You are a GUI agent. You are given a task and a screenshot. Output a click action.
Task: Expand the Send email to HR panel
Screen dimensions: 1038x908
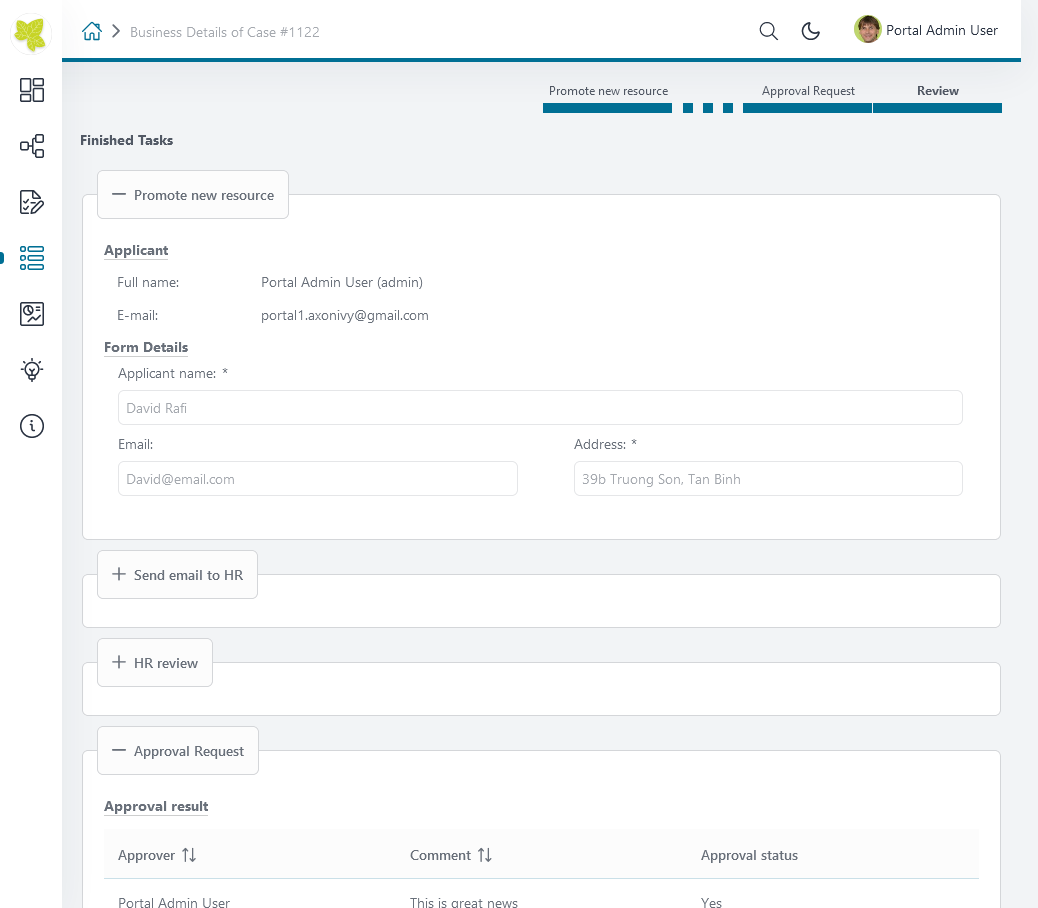coord(177,574)
